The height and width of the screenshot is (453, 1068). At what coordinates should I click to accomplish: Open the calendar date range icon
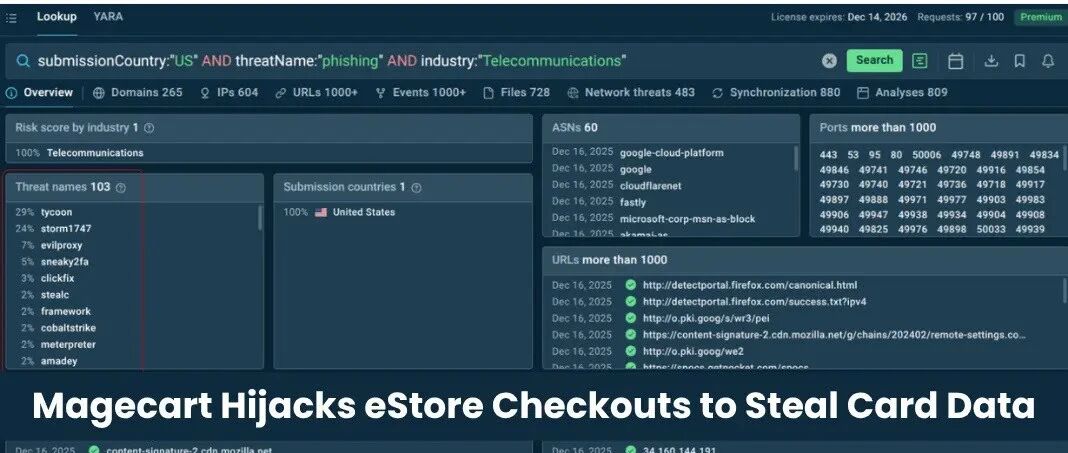pos(956,61)
